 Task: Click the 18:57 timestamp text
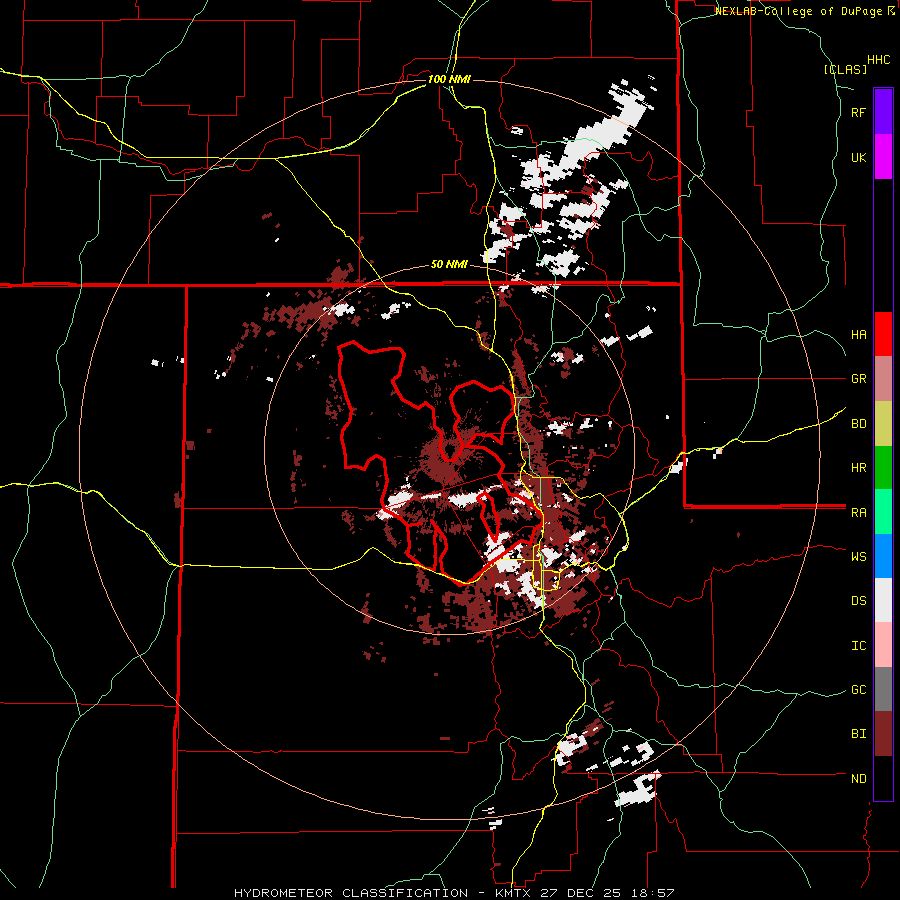(x=655, y=893)
